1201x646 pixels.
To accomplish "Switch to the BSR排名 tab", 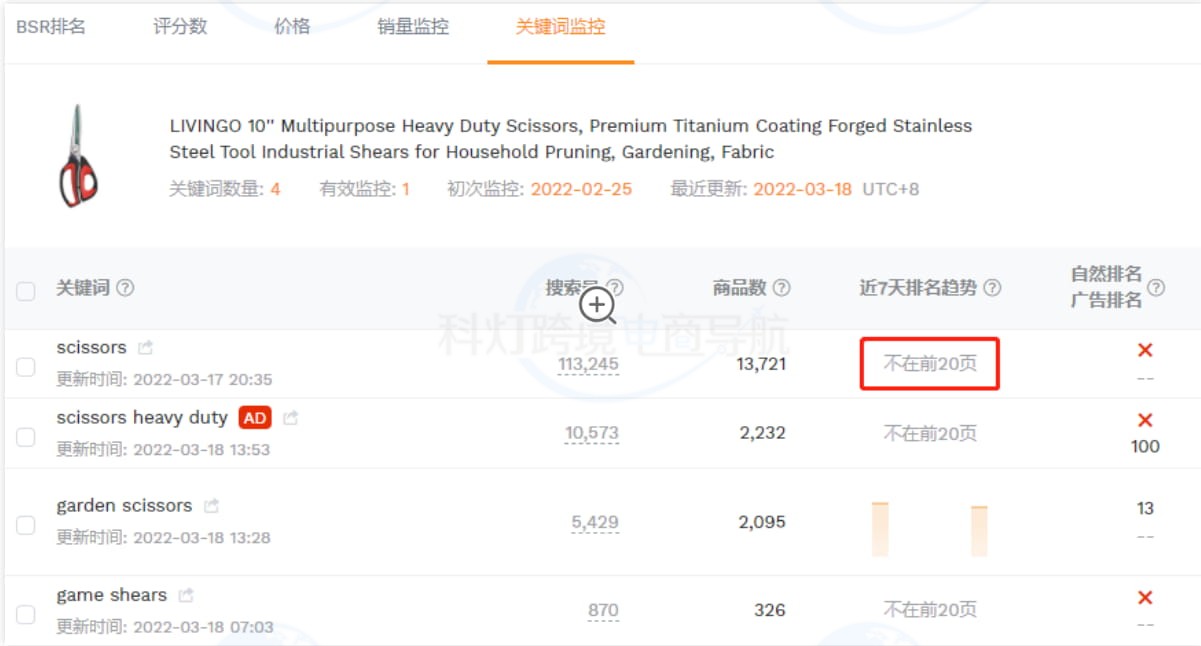I will tap(51, 27).
